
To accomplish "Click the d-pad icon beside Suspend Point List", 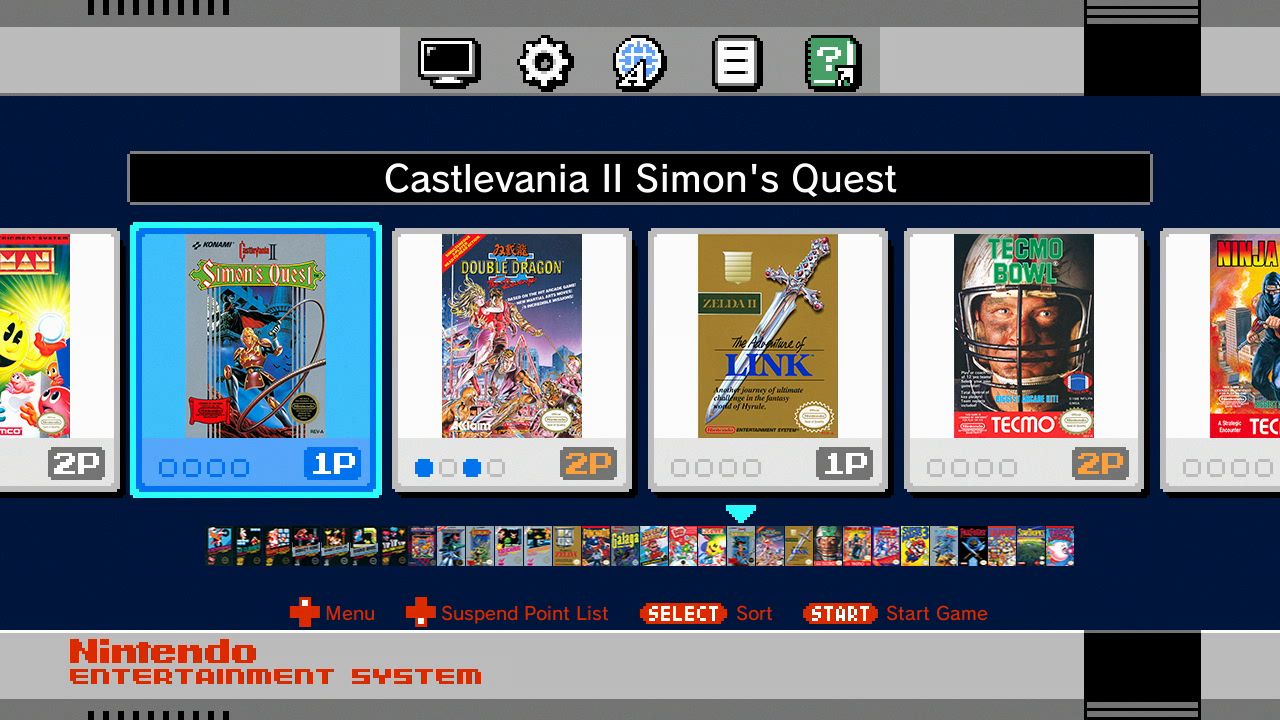I will [420, 613].
